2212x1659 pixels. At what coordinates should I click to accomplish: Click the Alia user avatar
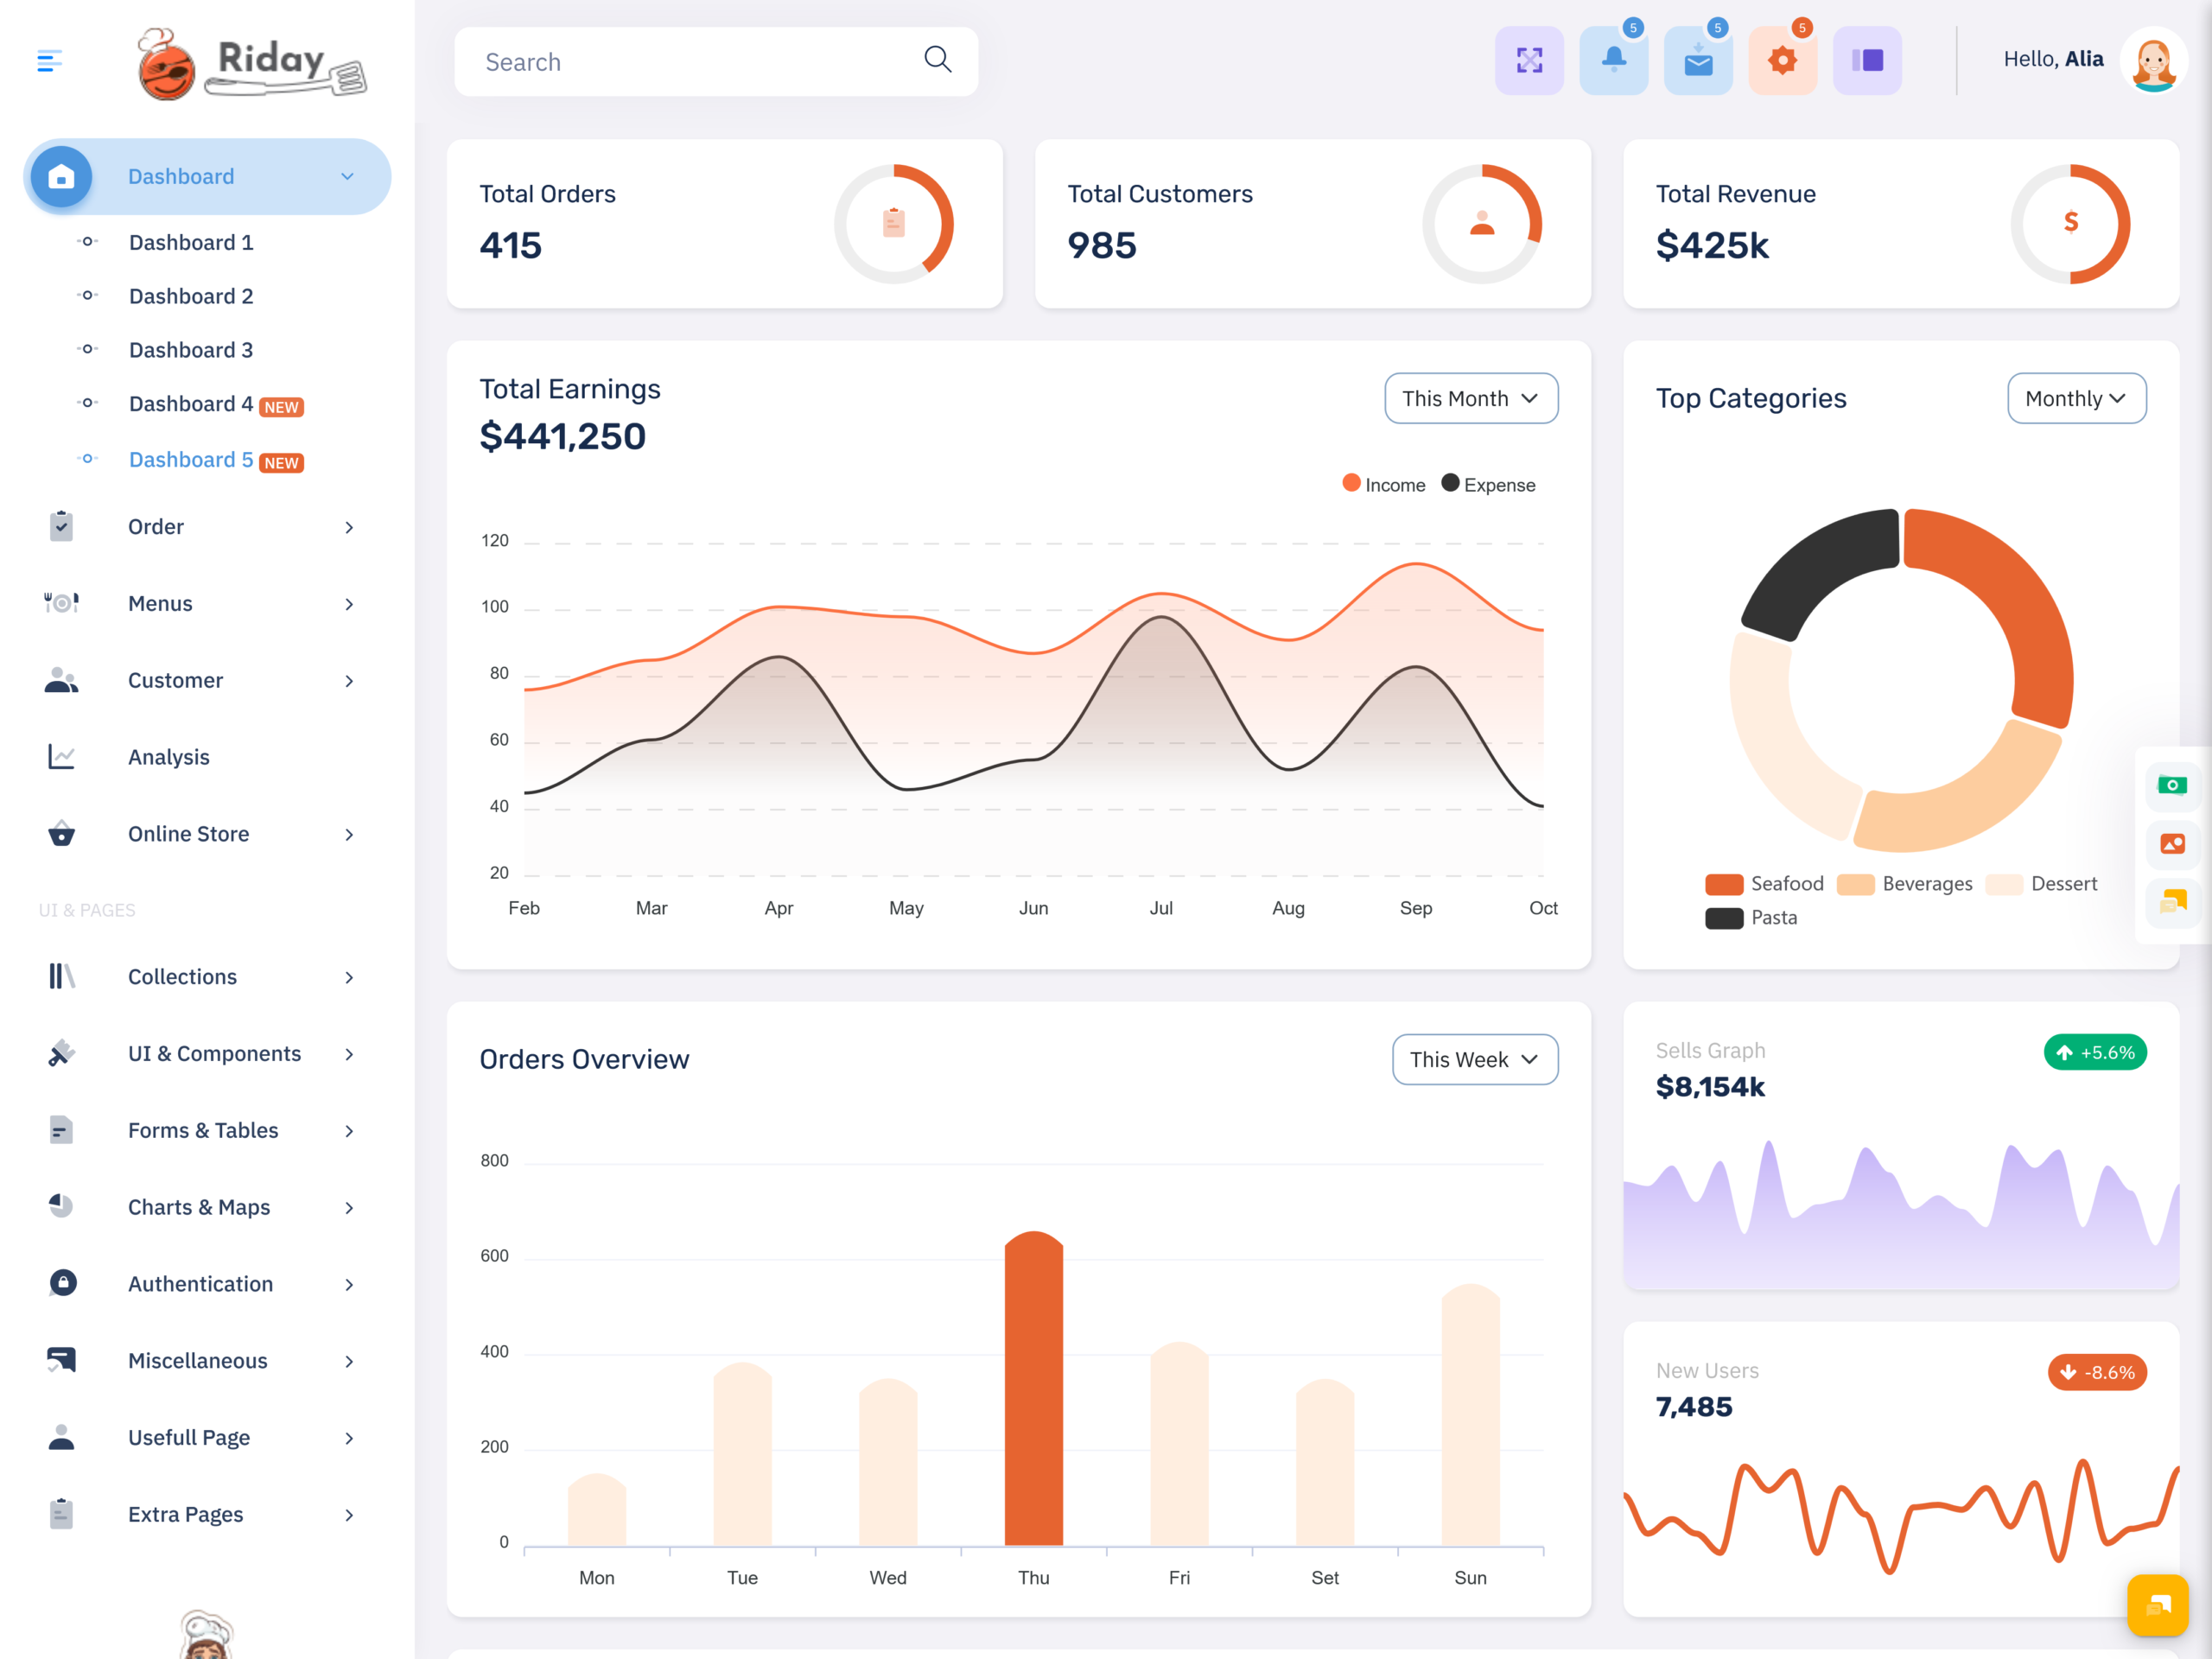pos(2153,61)
